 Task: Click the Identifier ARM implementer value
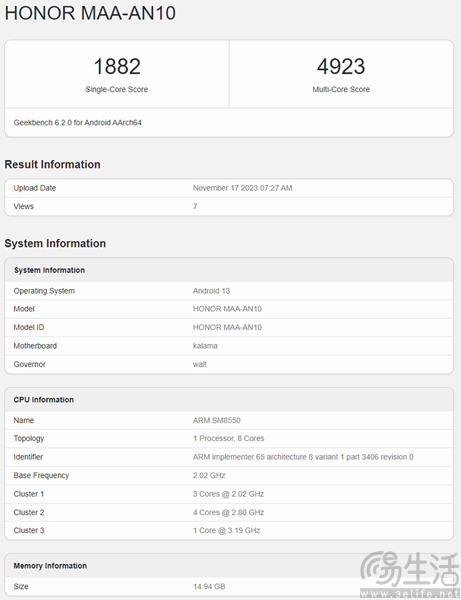pos(303,457)
